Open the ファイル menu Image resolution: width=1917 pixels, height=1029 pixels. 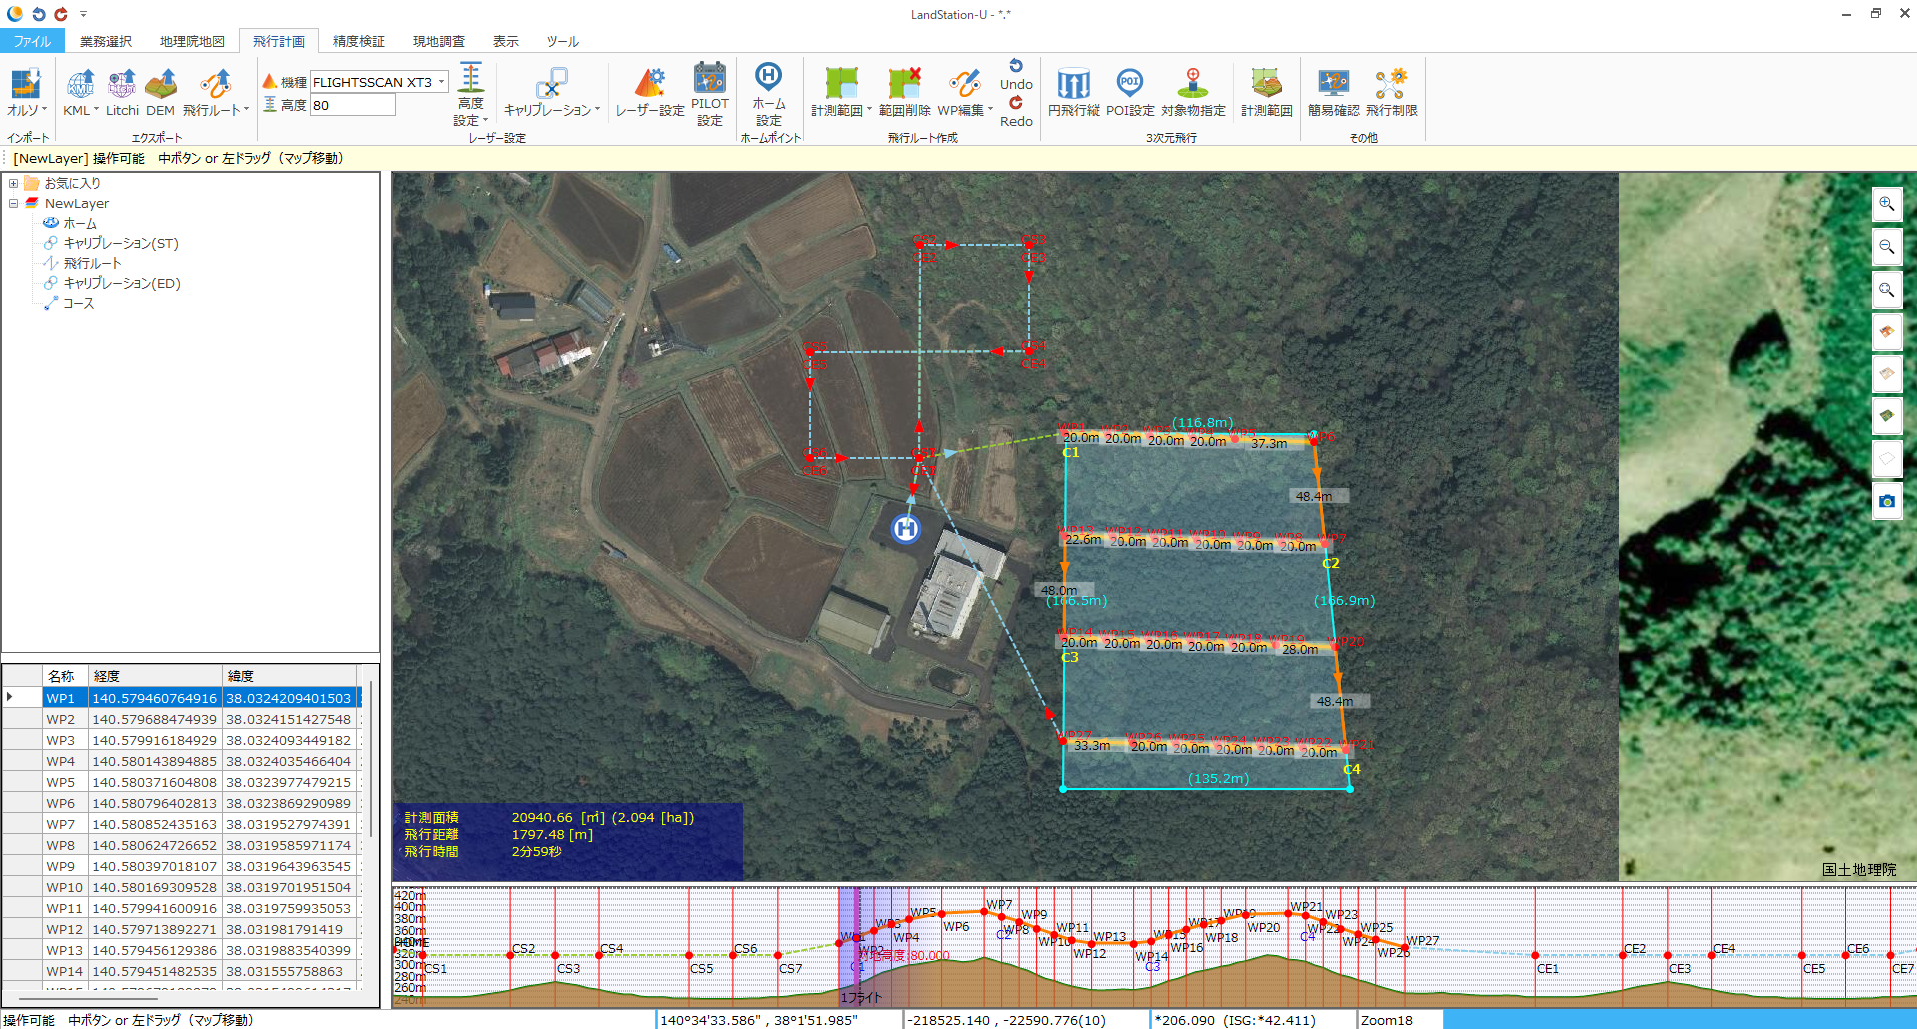(x=32, y=41)
